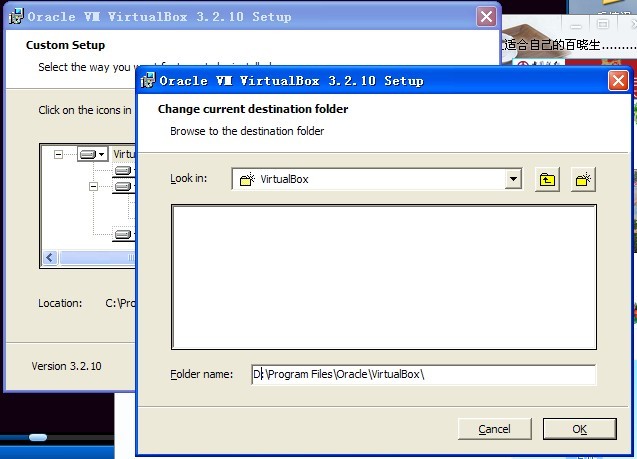Click 'Browse to the destination folder' text

tap(247, 131)
